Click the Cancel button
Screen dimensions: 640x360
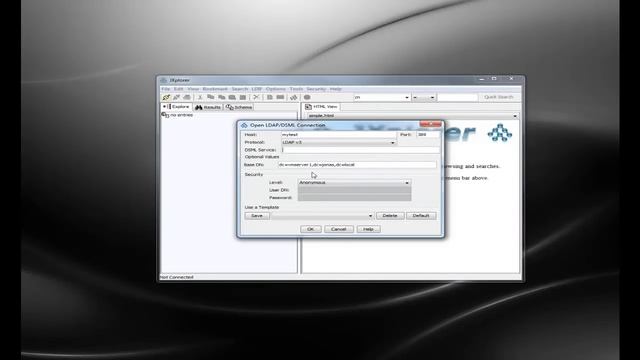[338, 229]
